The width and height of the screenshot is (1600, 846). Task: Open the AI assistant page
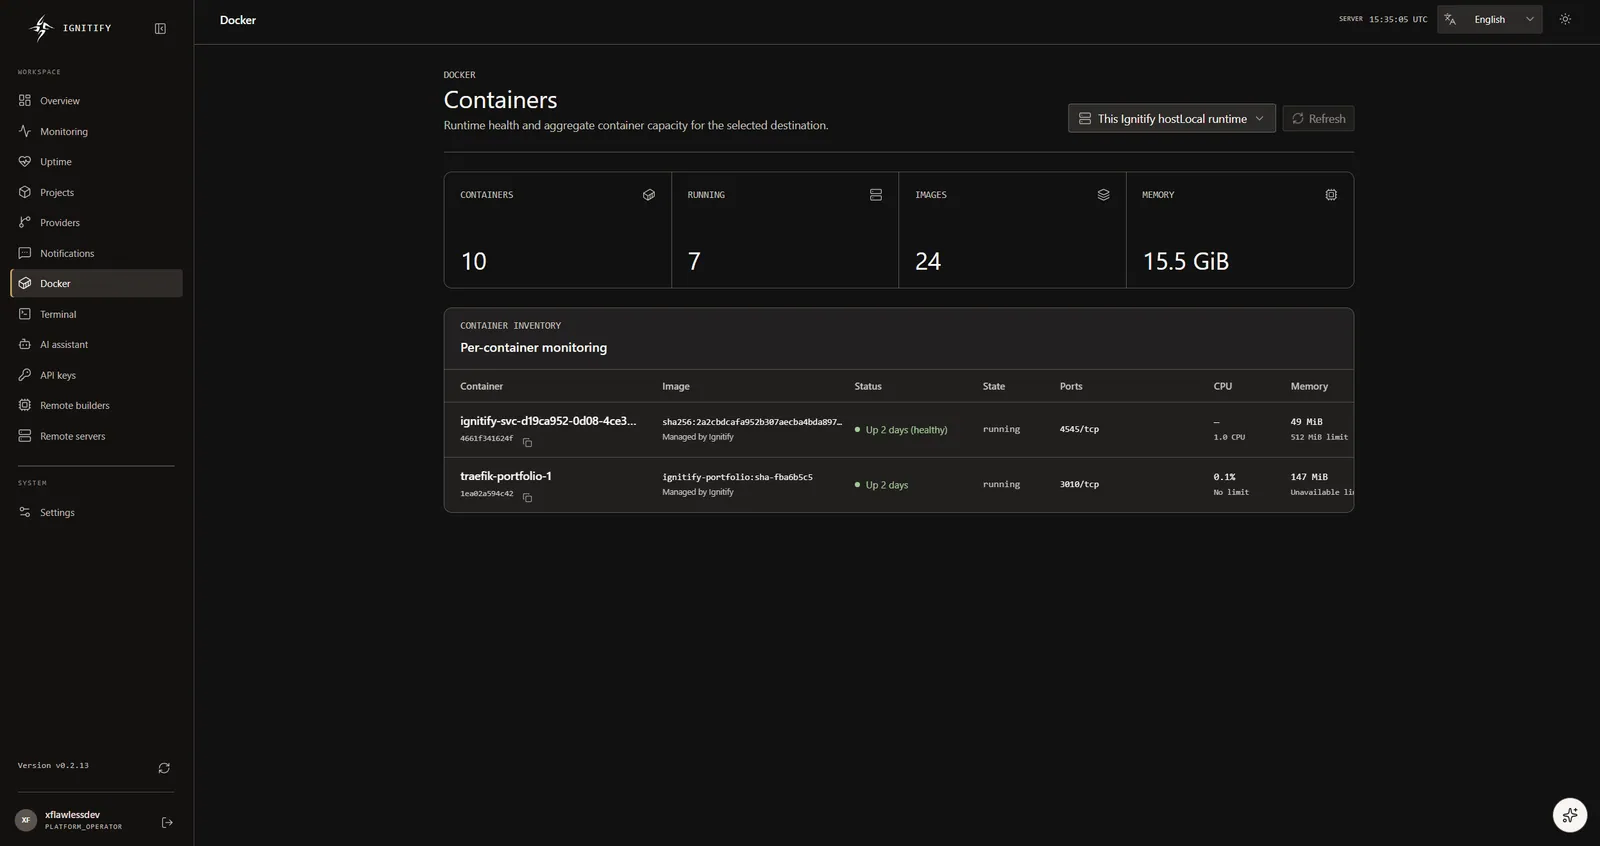click(96, 345)
